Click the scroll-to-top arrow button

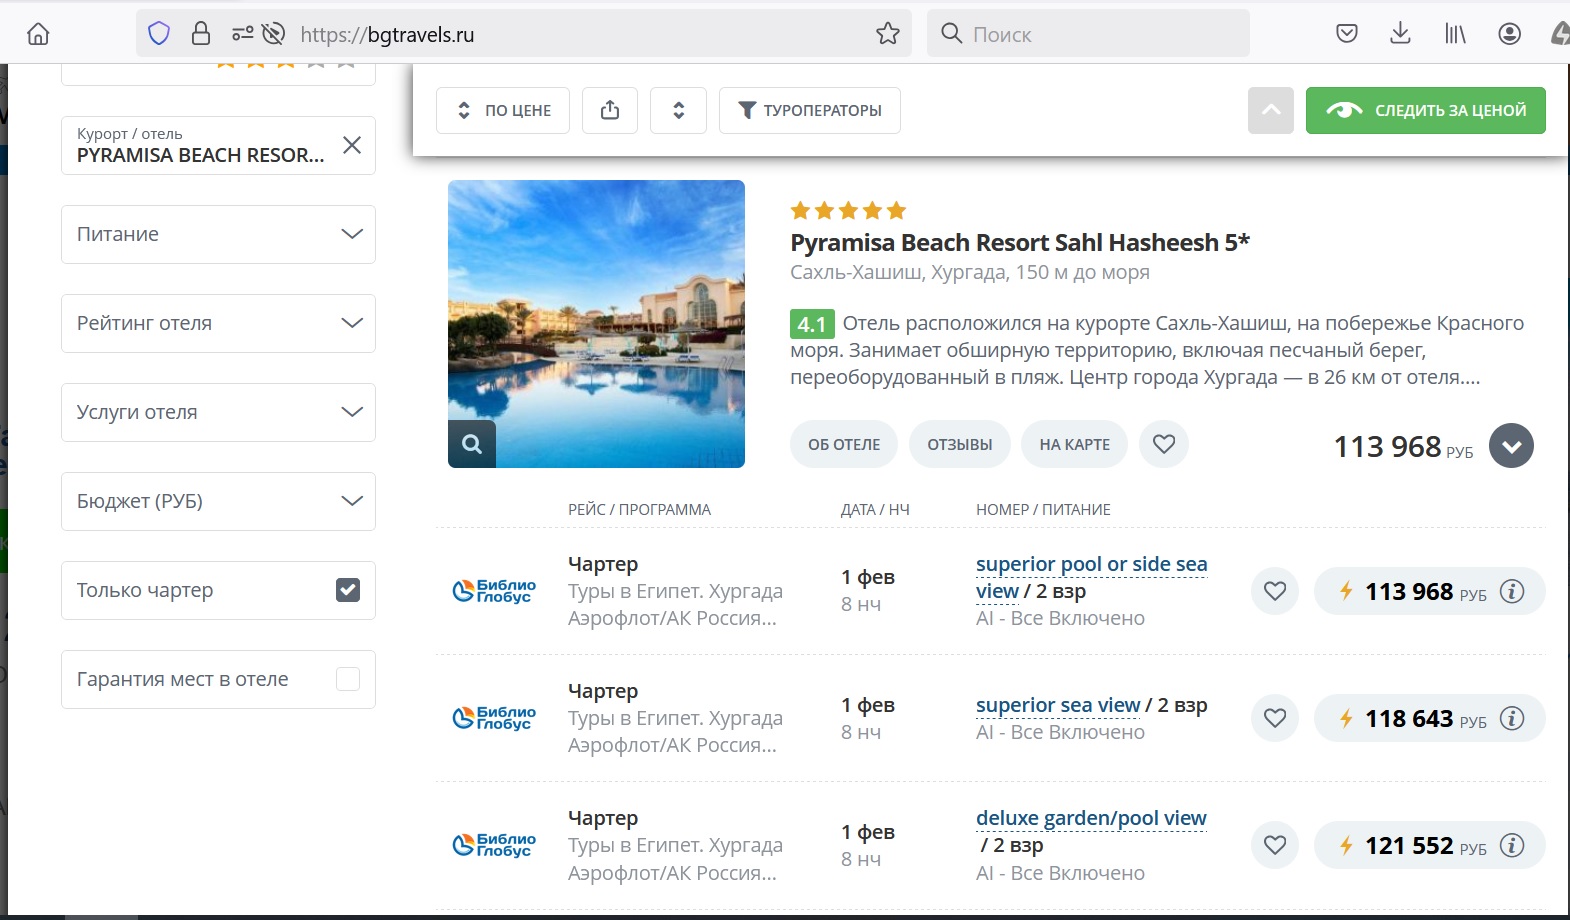click(1270, 110)
